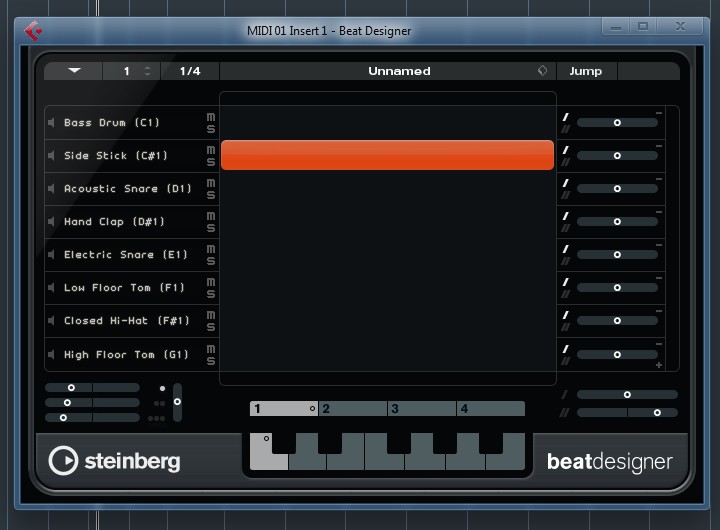
Task: Select swing 2 for Bass Drum lane
Action: [x=566, y=129]
